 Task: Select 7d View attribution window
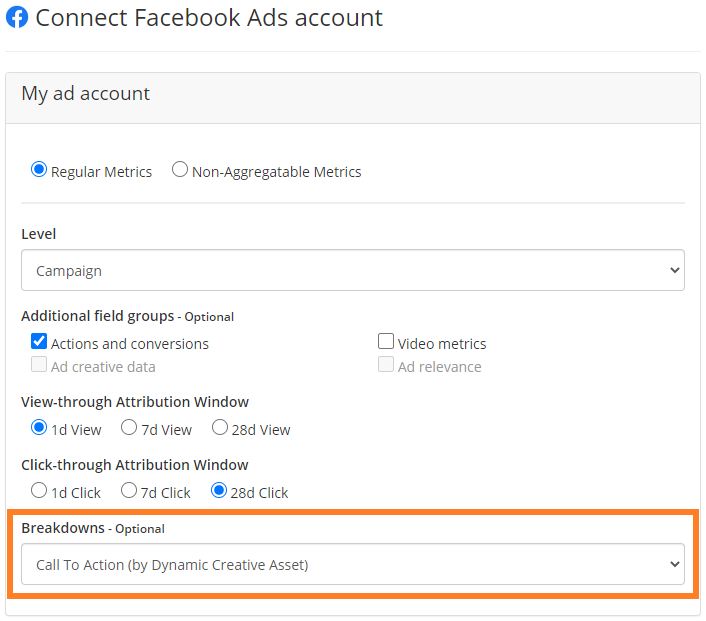[x=129, y=427]
